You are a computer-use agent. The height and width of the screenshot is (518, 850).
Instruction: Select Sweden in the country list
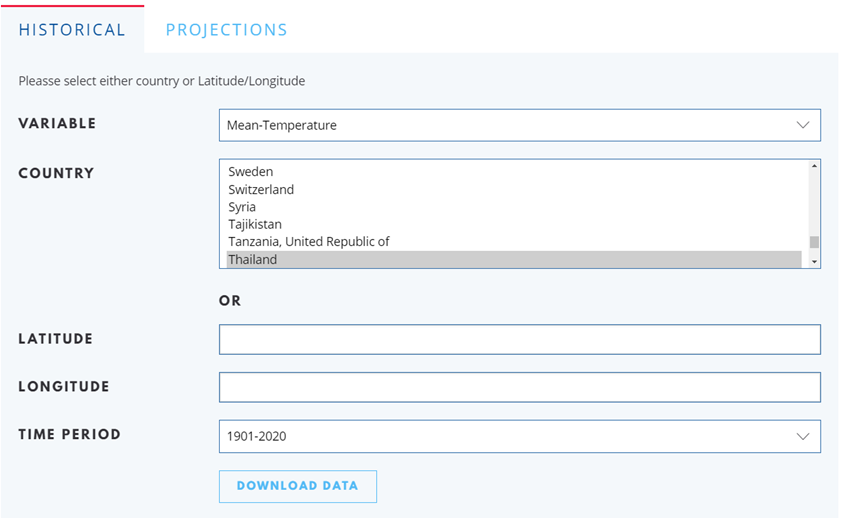(x=251, y=172)
